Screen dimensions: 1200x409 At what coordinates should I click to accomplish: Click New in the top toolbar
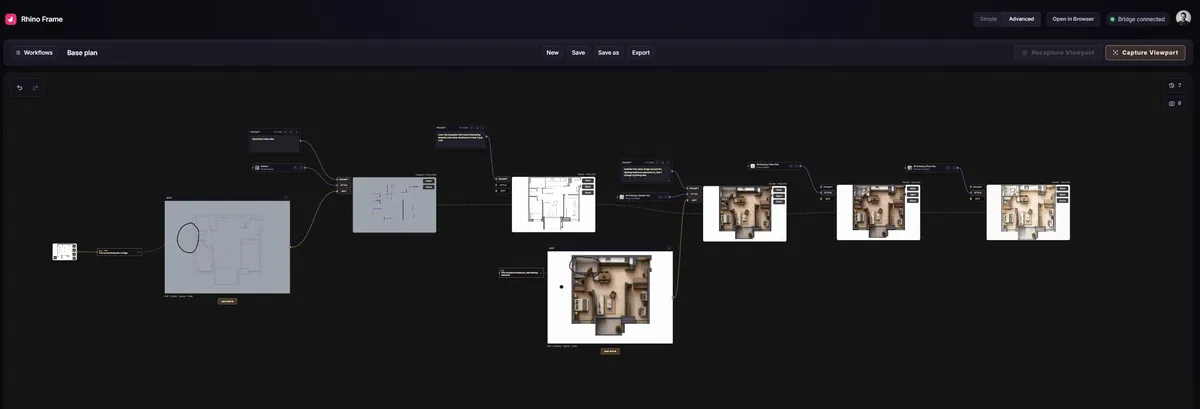point(552,52)
